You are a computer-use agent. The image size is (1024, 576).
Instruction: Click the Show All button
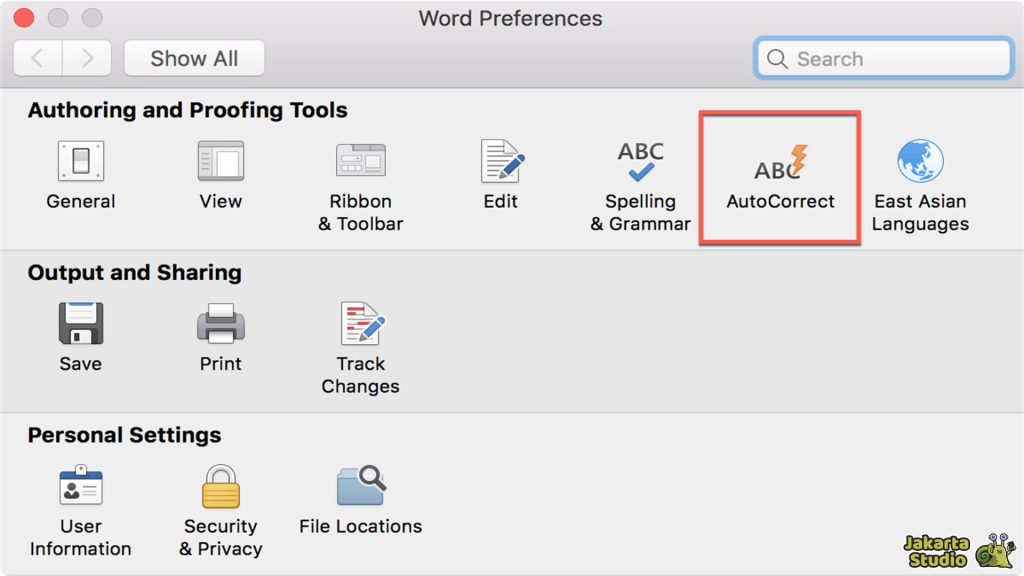coord(194,58)
